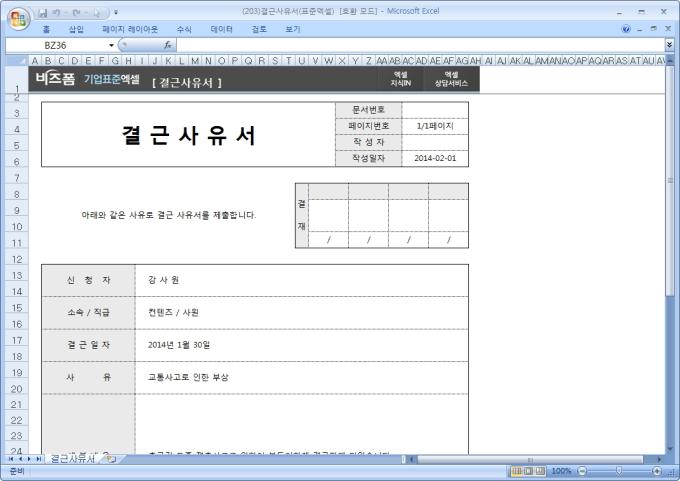The width and height of the screenshot is (680, 481).
Task: Click the zoom slider handle
Action: (619, 471)
